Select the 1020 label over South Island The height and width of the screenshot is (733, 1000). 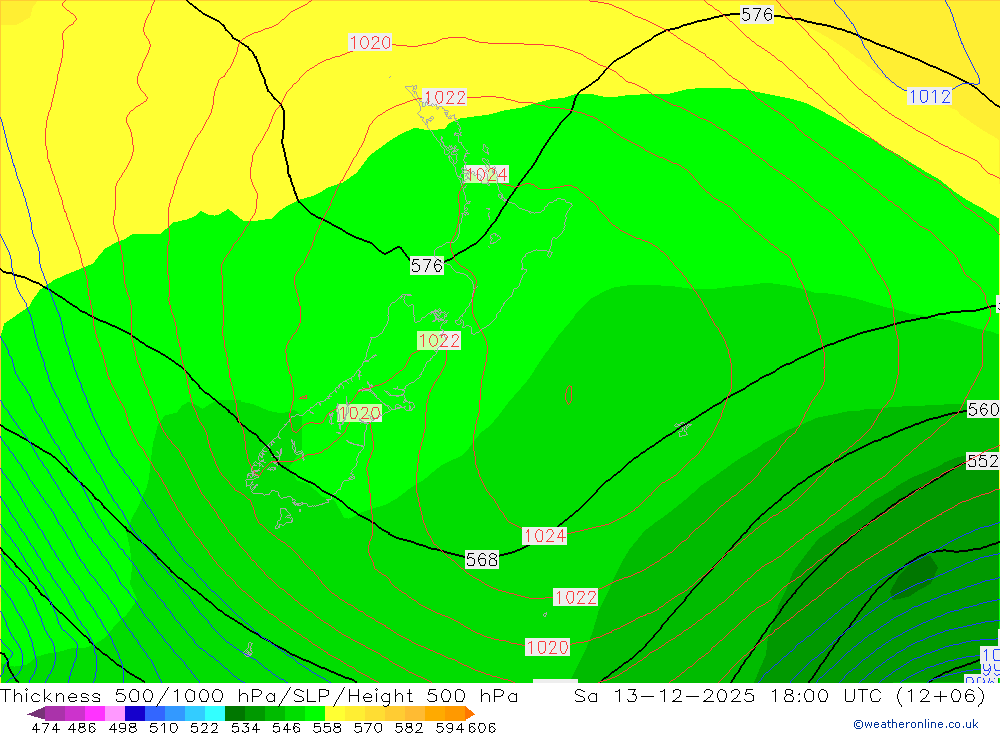(x=359, y=413)
